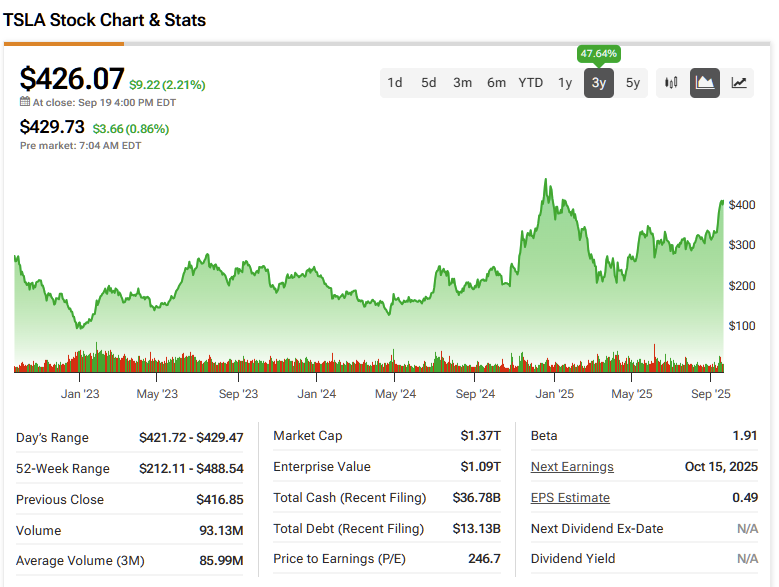Screen dimensions: 779x587
Task: Click Average Volume (3M) value 85.99M
Action: 221,561
